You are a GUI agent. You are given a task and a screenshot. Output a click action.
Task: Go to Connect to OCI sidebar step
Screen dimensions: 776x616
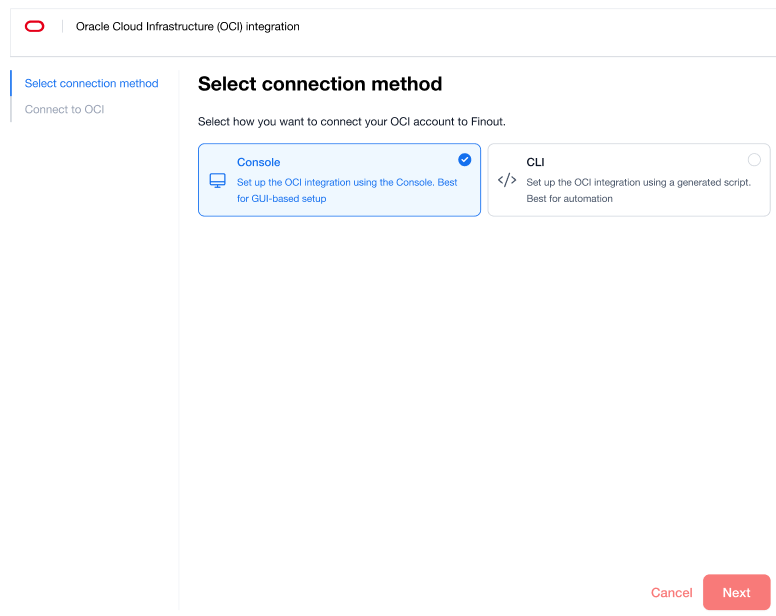click(64, 110)
